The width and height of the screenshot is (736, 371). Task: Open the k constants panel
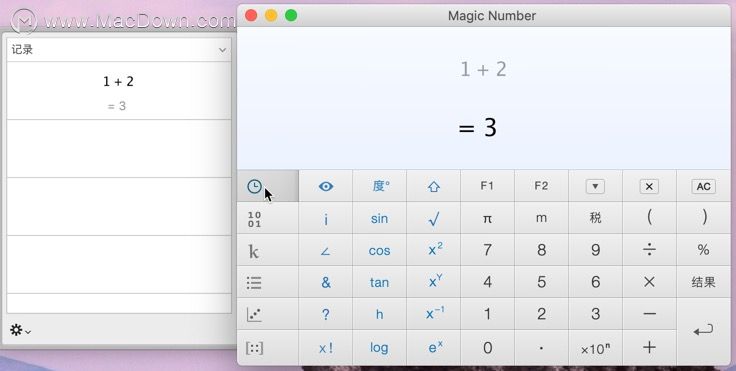pyautogui.click(x=268, y=250)
